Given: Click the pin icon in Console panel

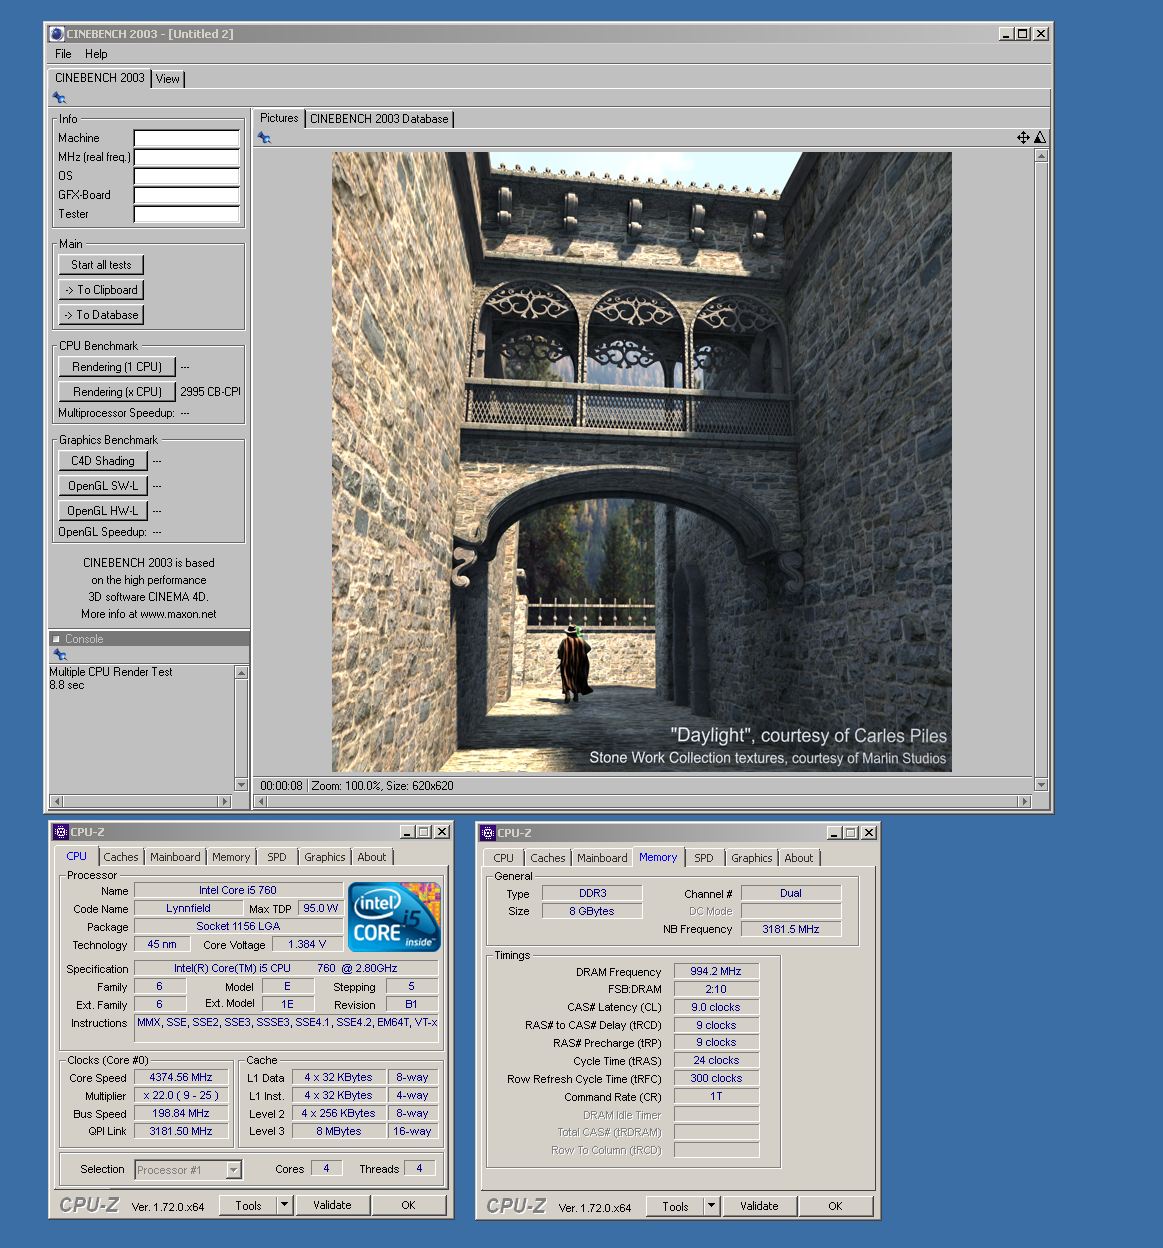Looking at the screenshot, I should pyautogui.click(x=60, y=655).
